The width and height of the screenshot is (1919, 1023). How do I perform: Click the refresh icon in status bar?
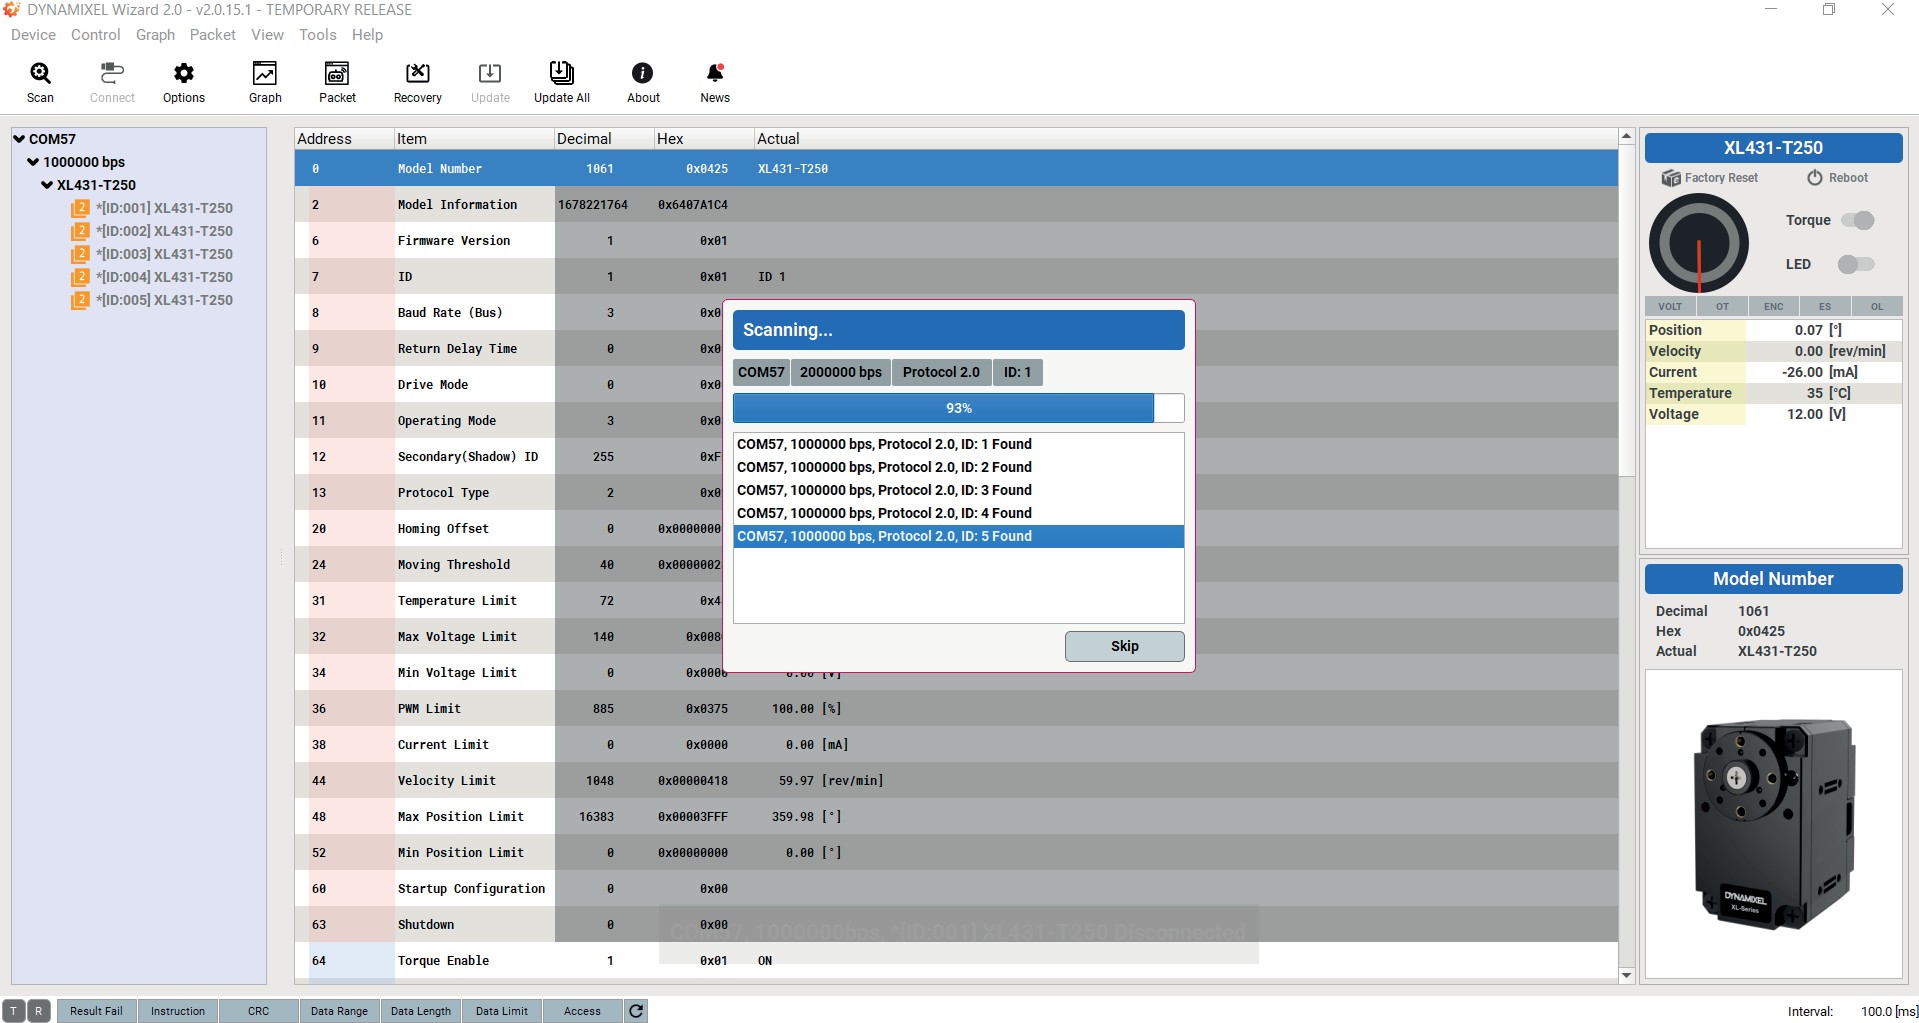(x=636, y=1011)
